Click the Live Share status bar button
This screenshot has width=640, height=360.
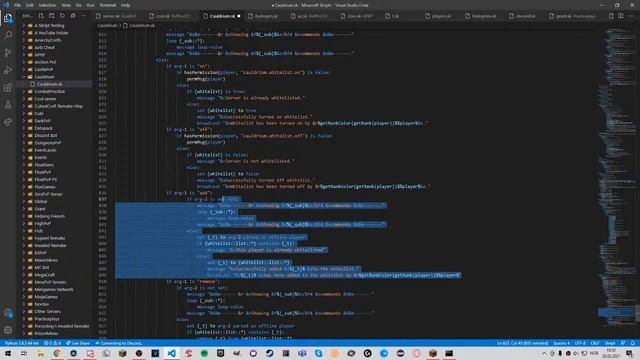pos(78,343)
